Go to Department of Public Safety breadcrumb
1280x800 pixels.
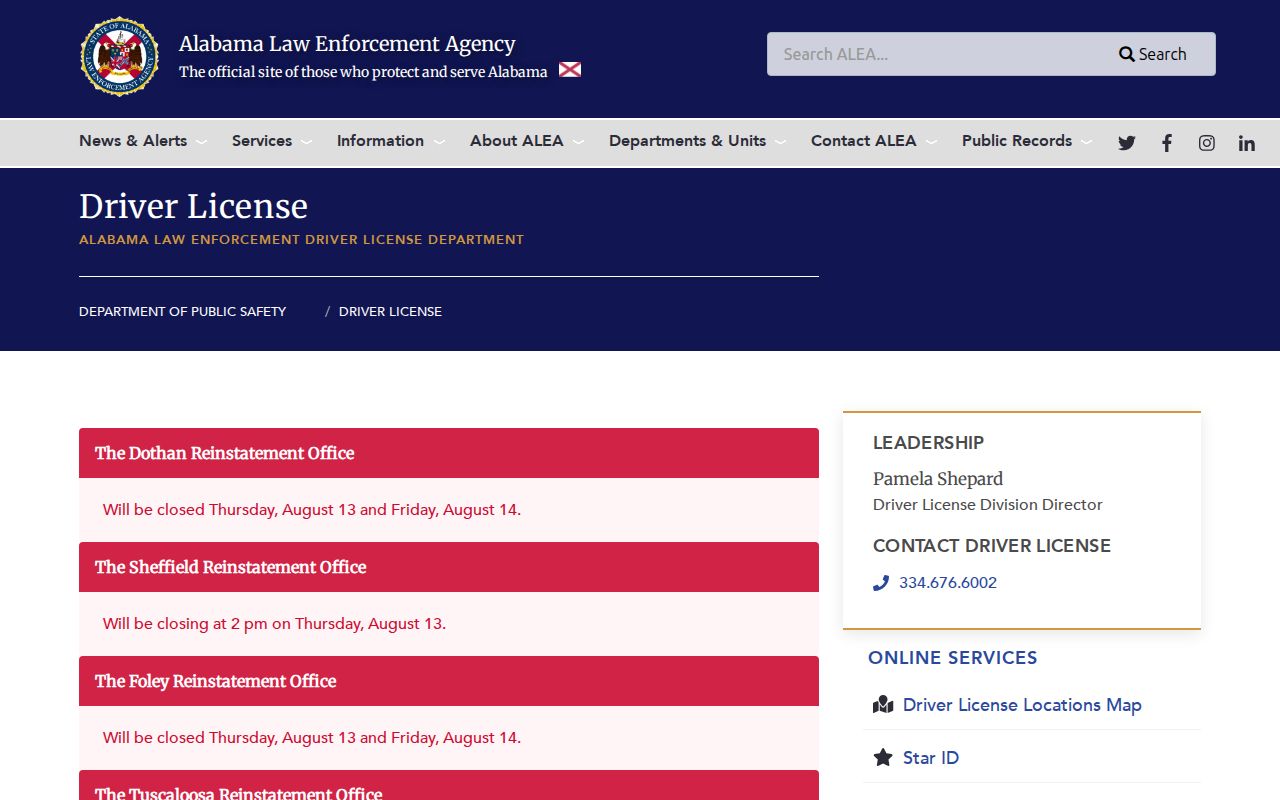183,312
